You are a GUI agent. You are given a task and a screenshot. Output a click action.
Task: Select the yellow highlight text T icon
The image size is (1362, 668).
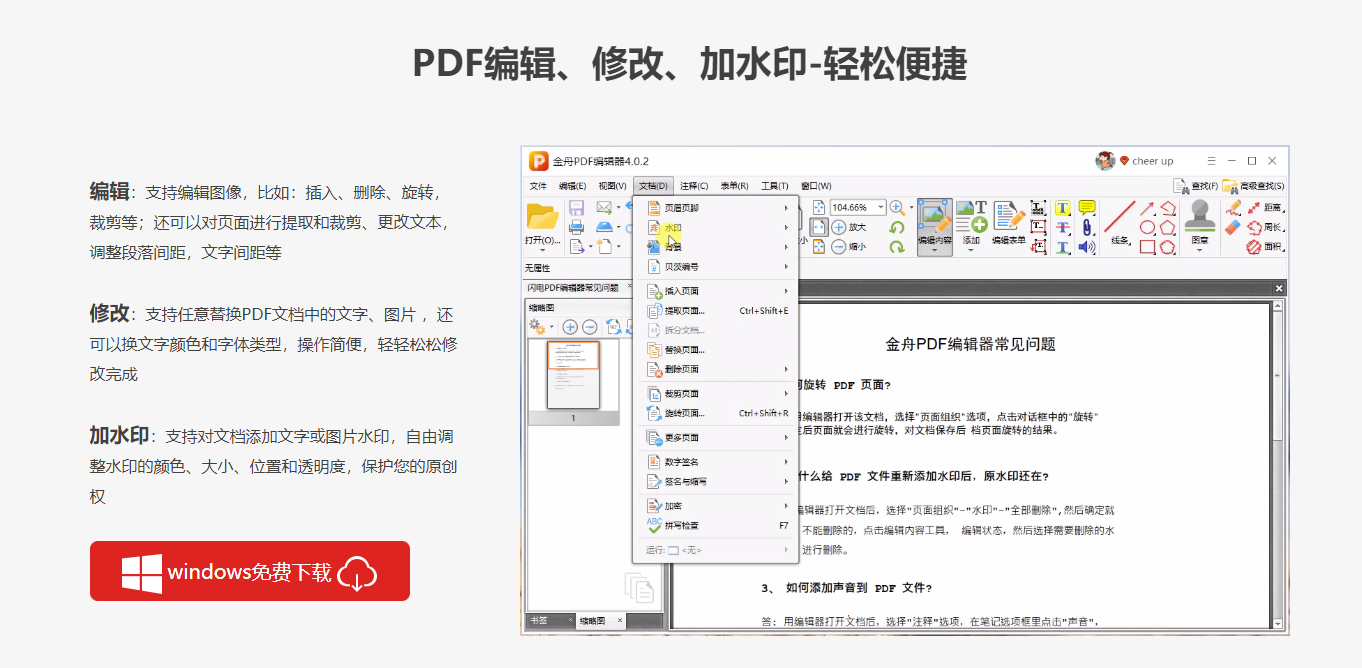1062,208
